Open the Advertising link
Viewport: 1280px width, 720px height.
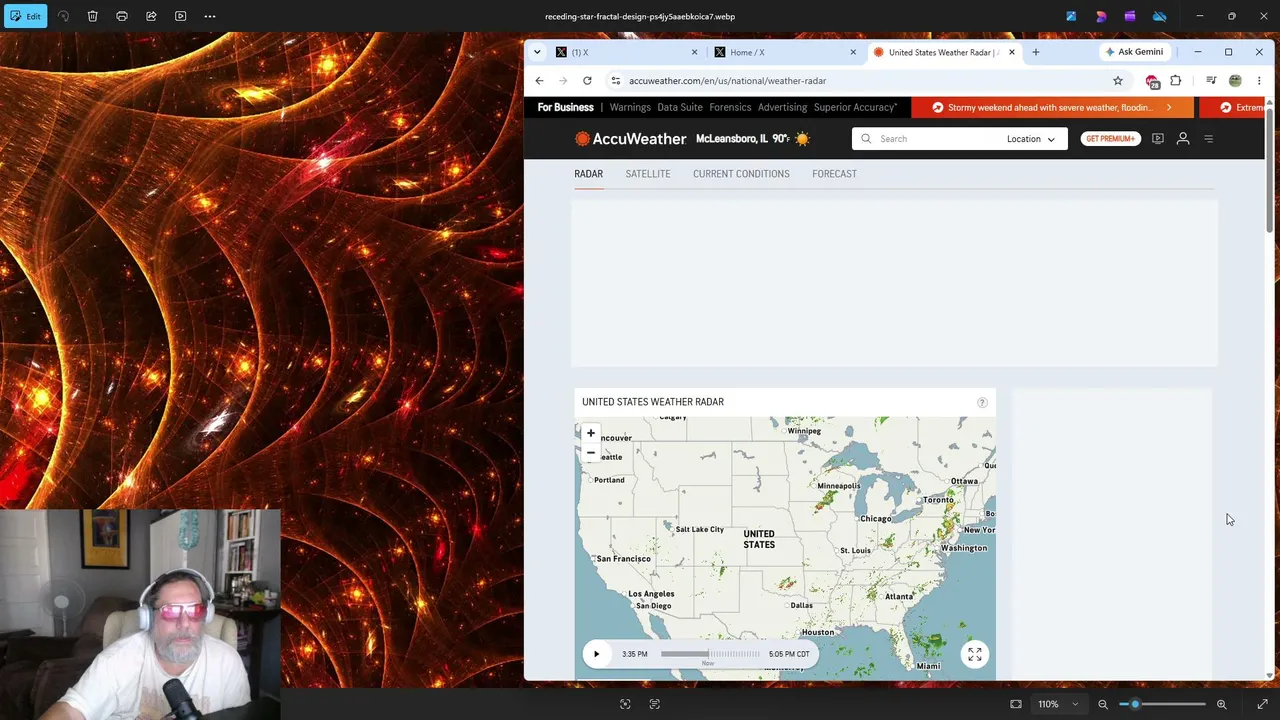pyautogui.click(x=782, y=107)
